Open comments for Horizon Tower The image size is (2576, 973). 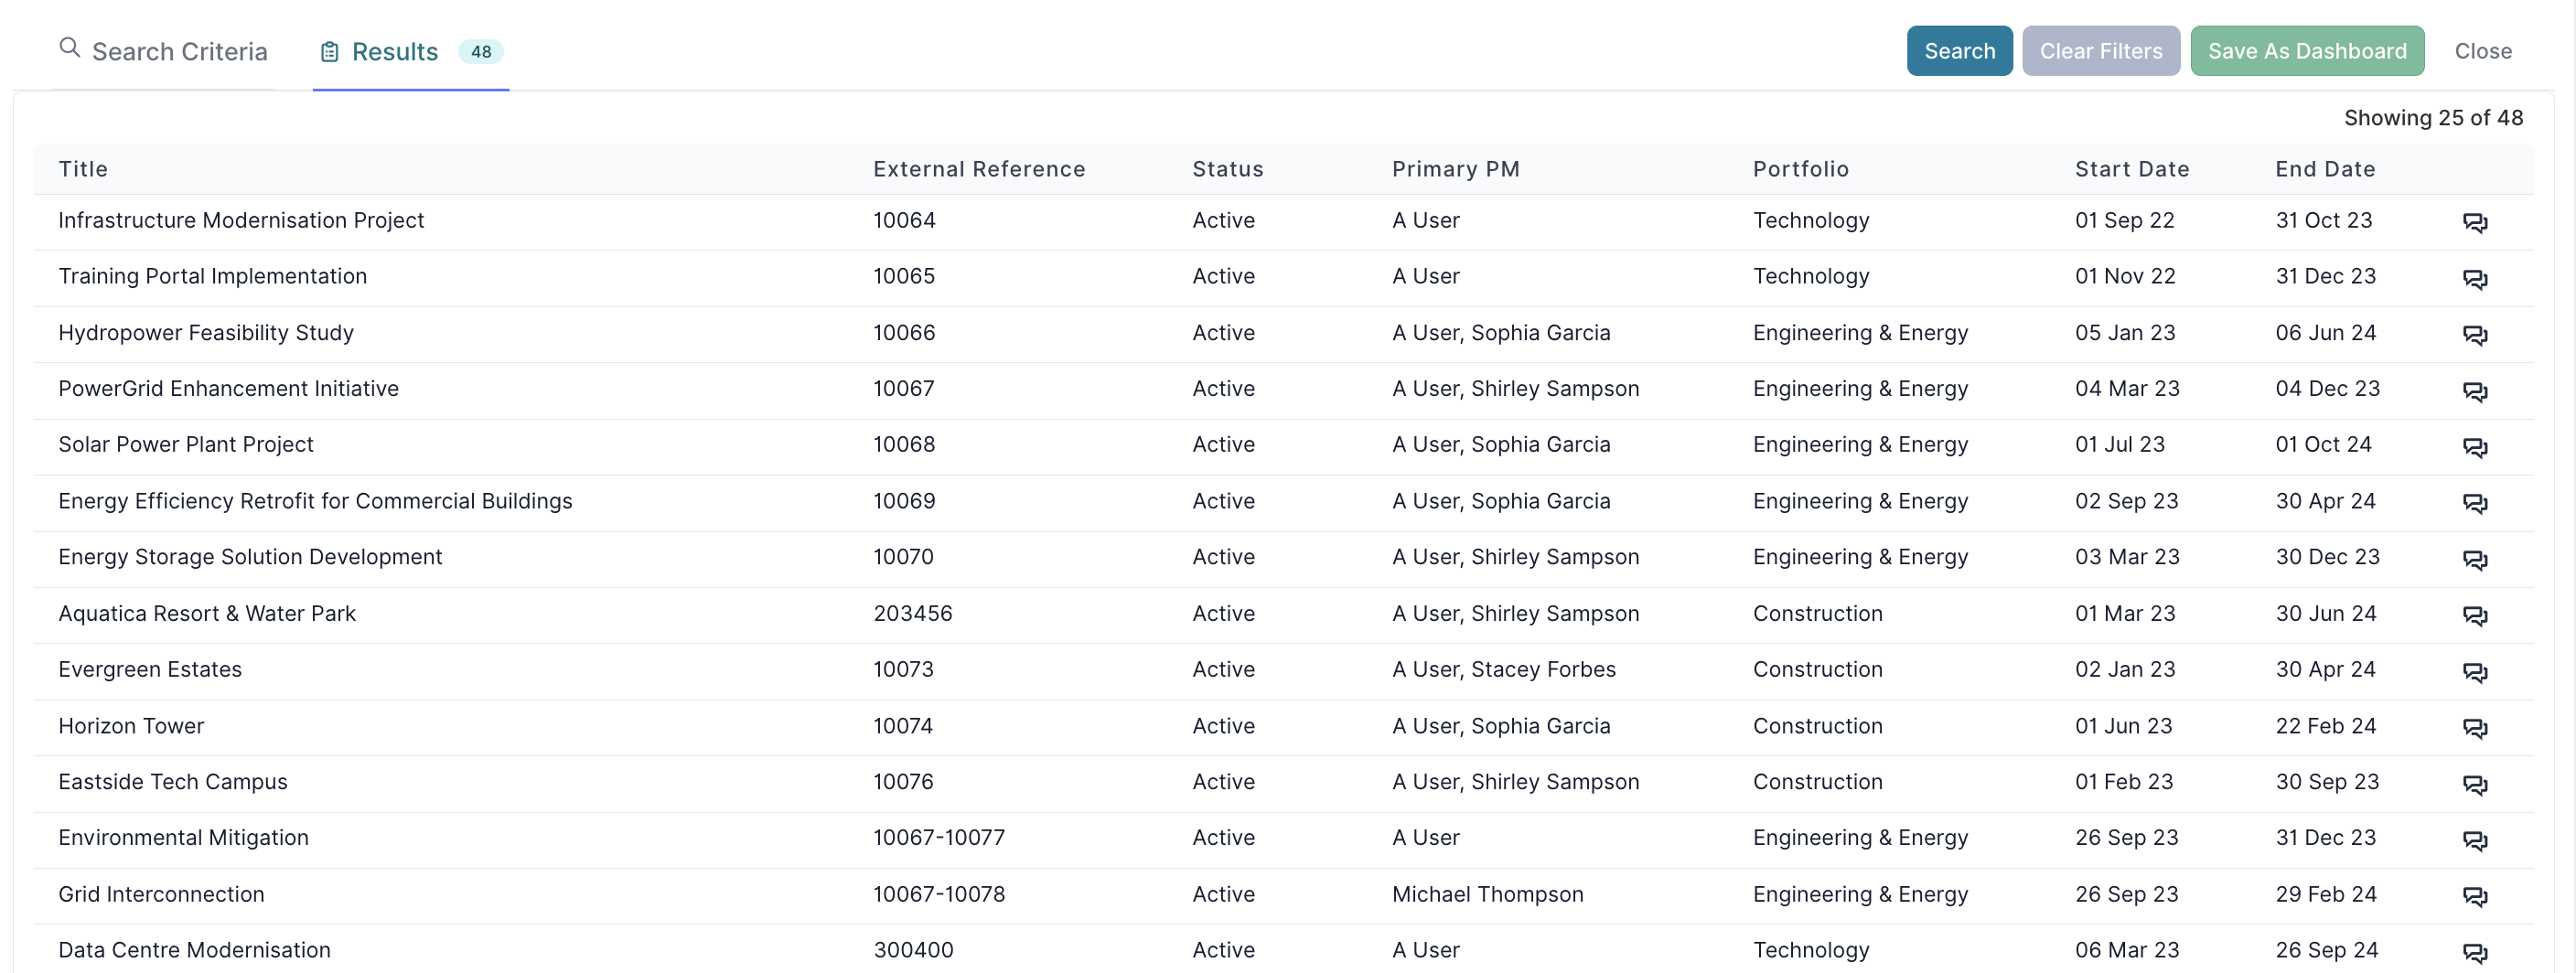(x=2474, y=727)
